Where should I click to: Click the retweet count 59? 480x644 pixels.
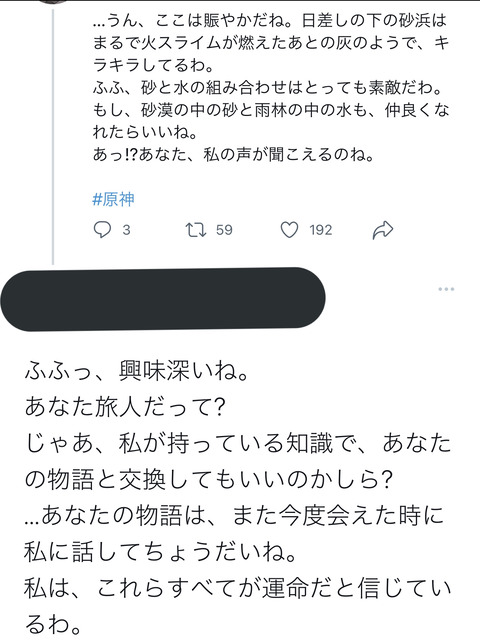coord(224,230)
